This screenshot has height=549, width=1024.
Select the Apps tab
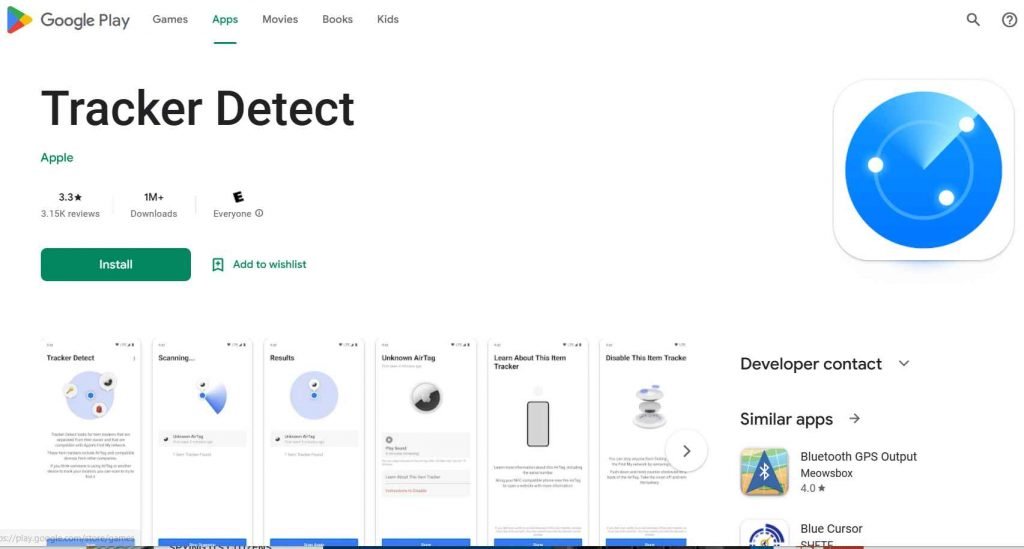pyautogui.click(x=225, y=20)
